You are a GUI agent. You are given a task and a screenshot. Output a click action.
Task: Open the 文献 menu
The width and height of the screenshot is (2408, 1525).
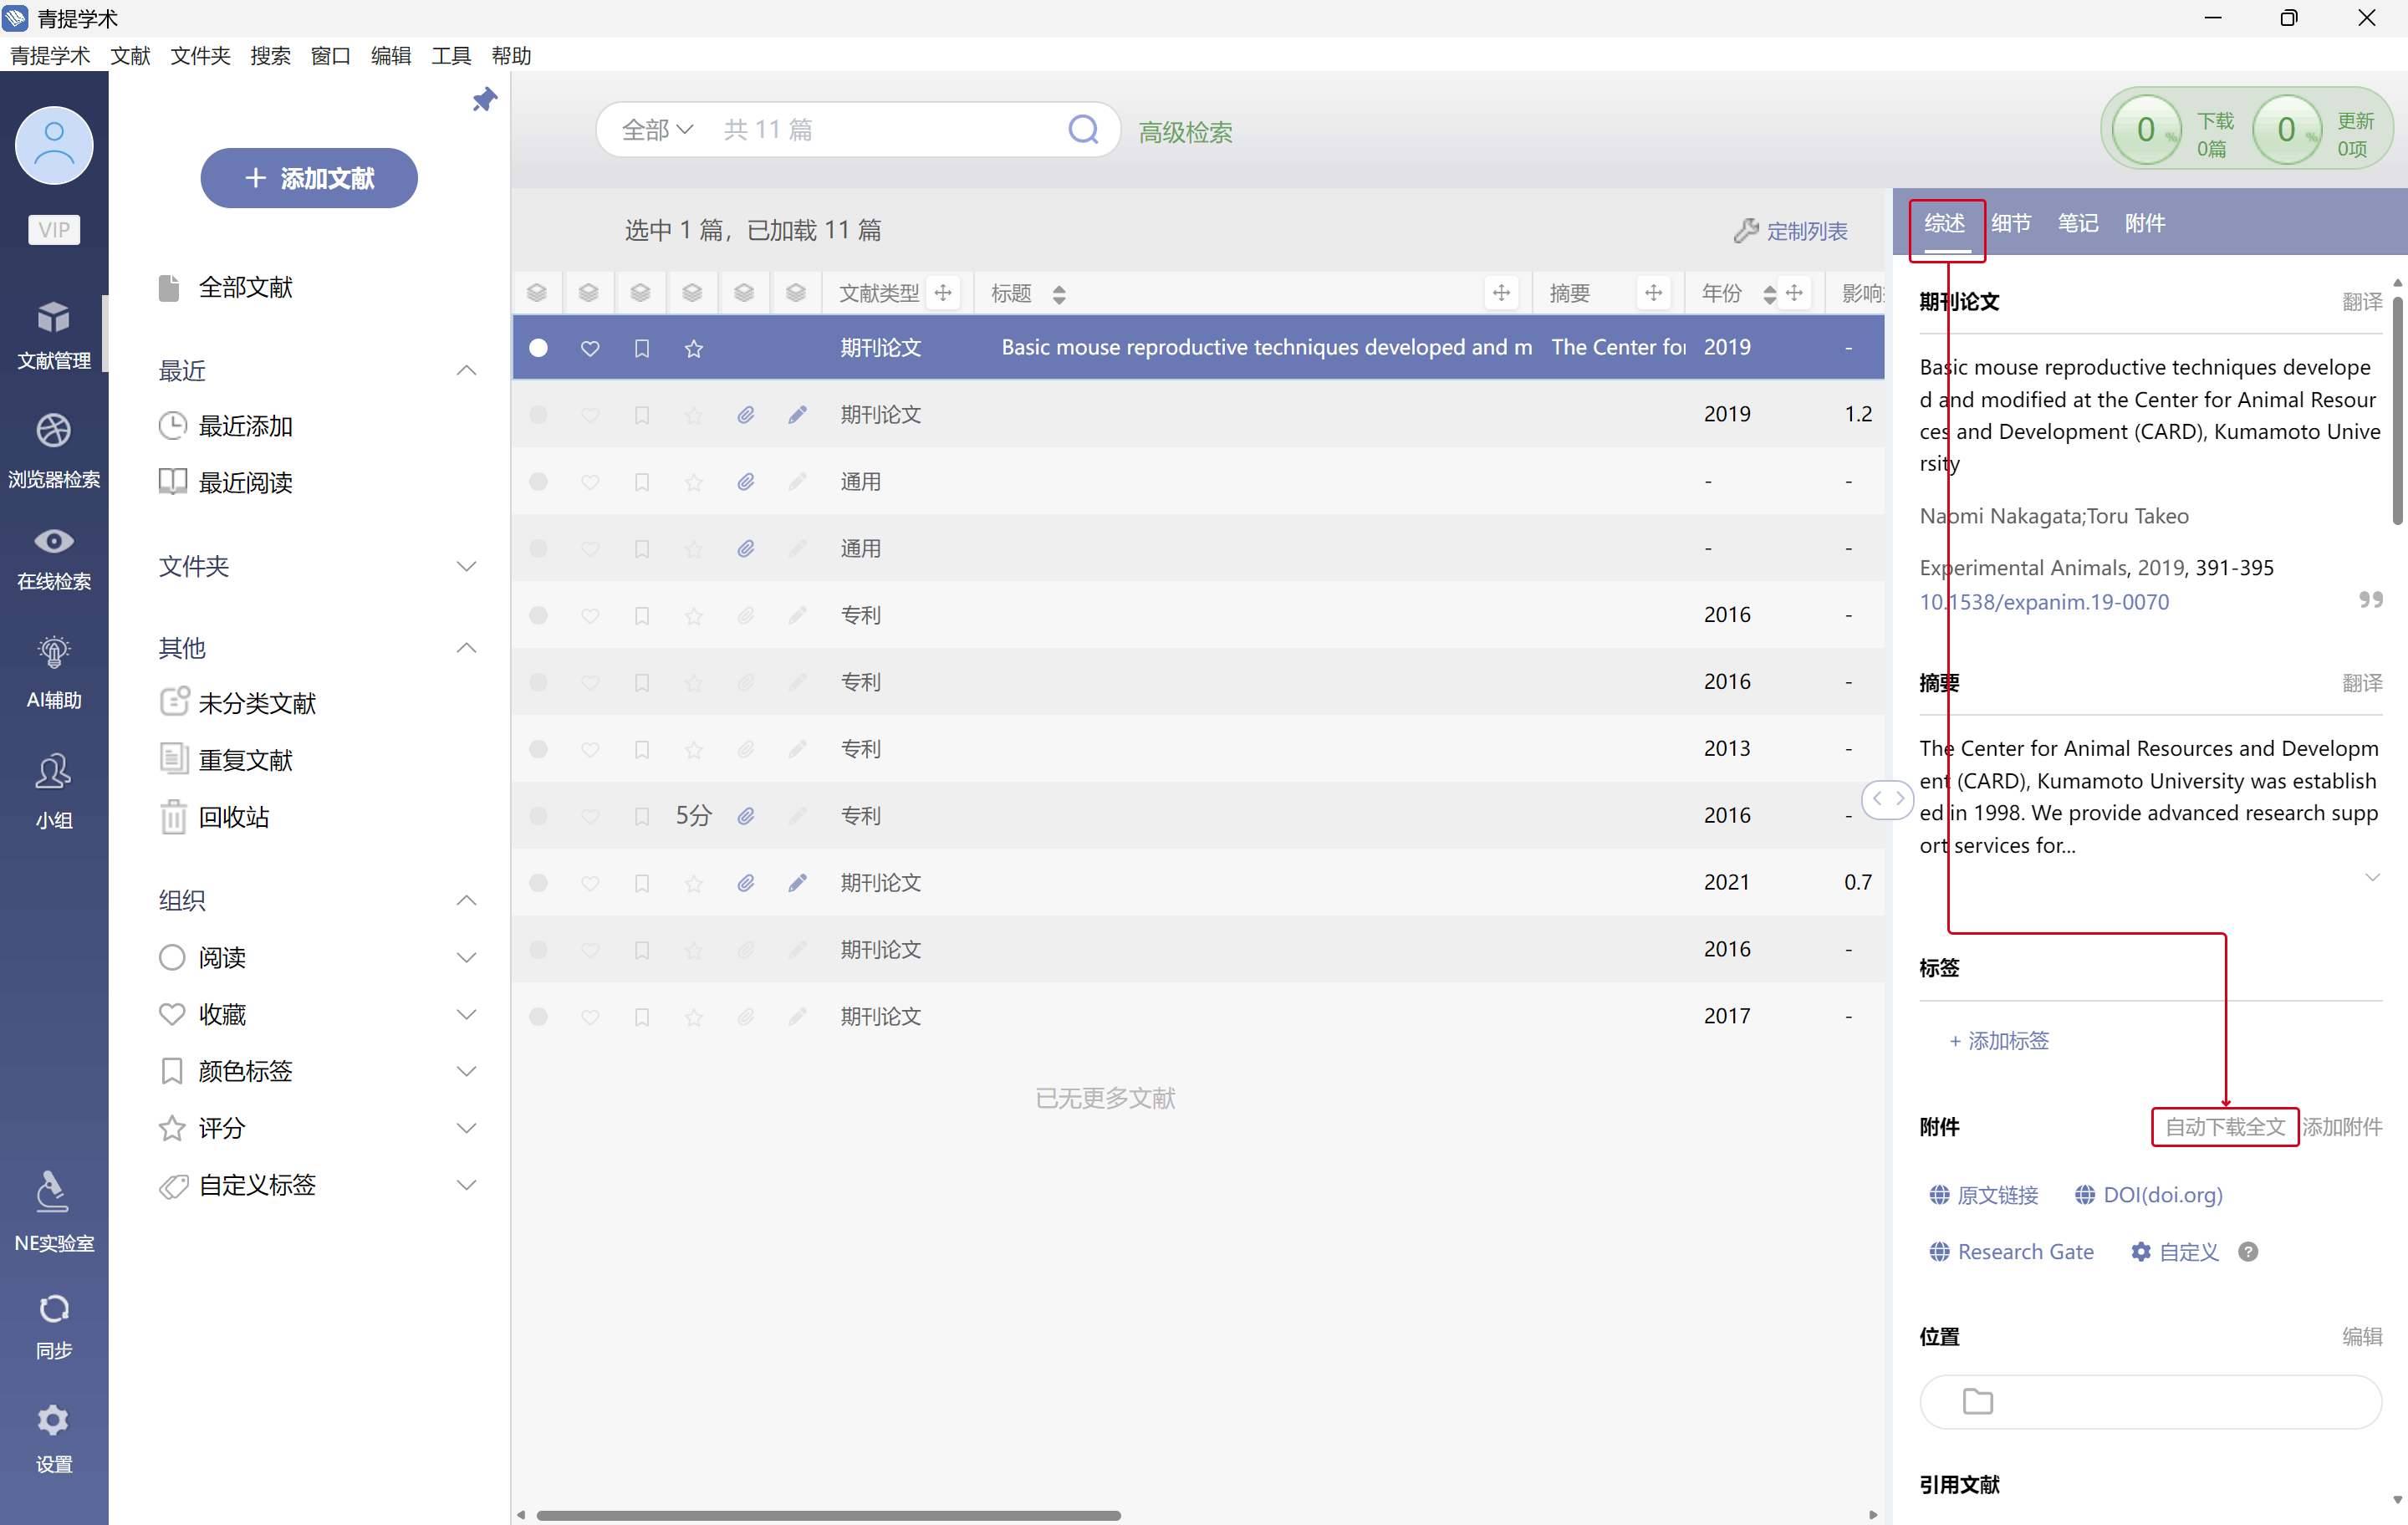[130, 55]
